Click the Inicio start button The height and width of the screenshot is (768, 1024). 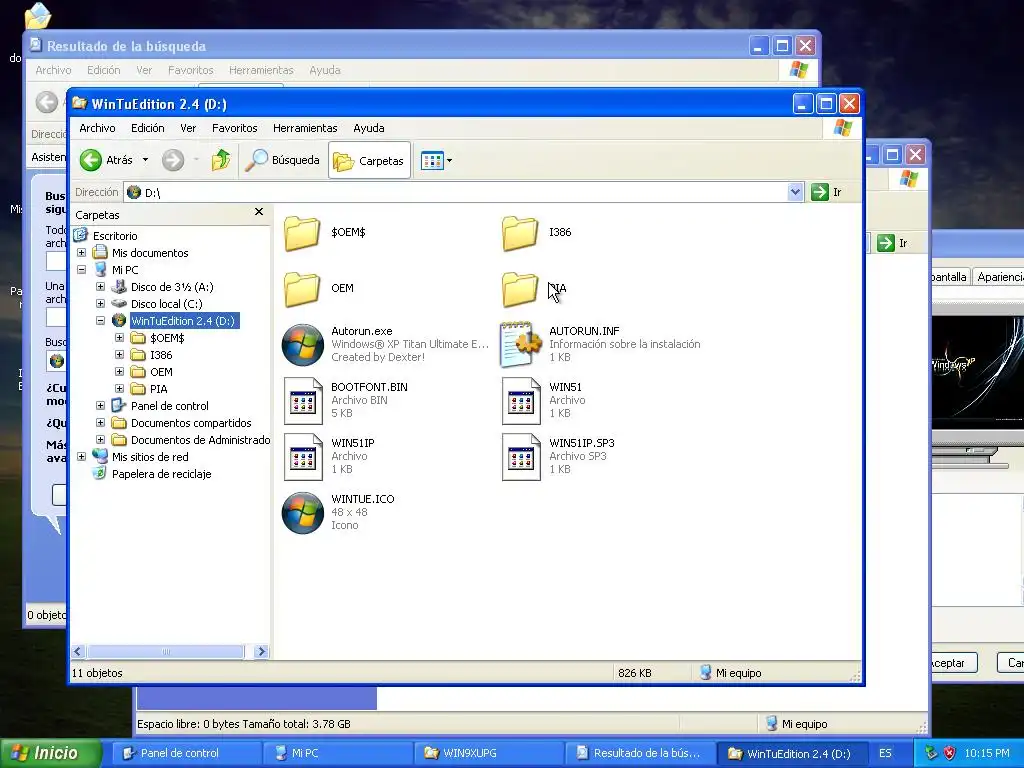51,753
